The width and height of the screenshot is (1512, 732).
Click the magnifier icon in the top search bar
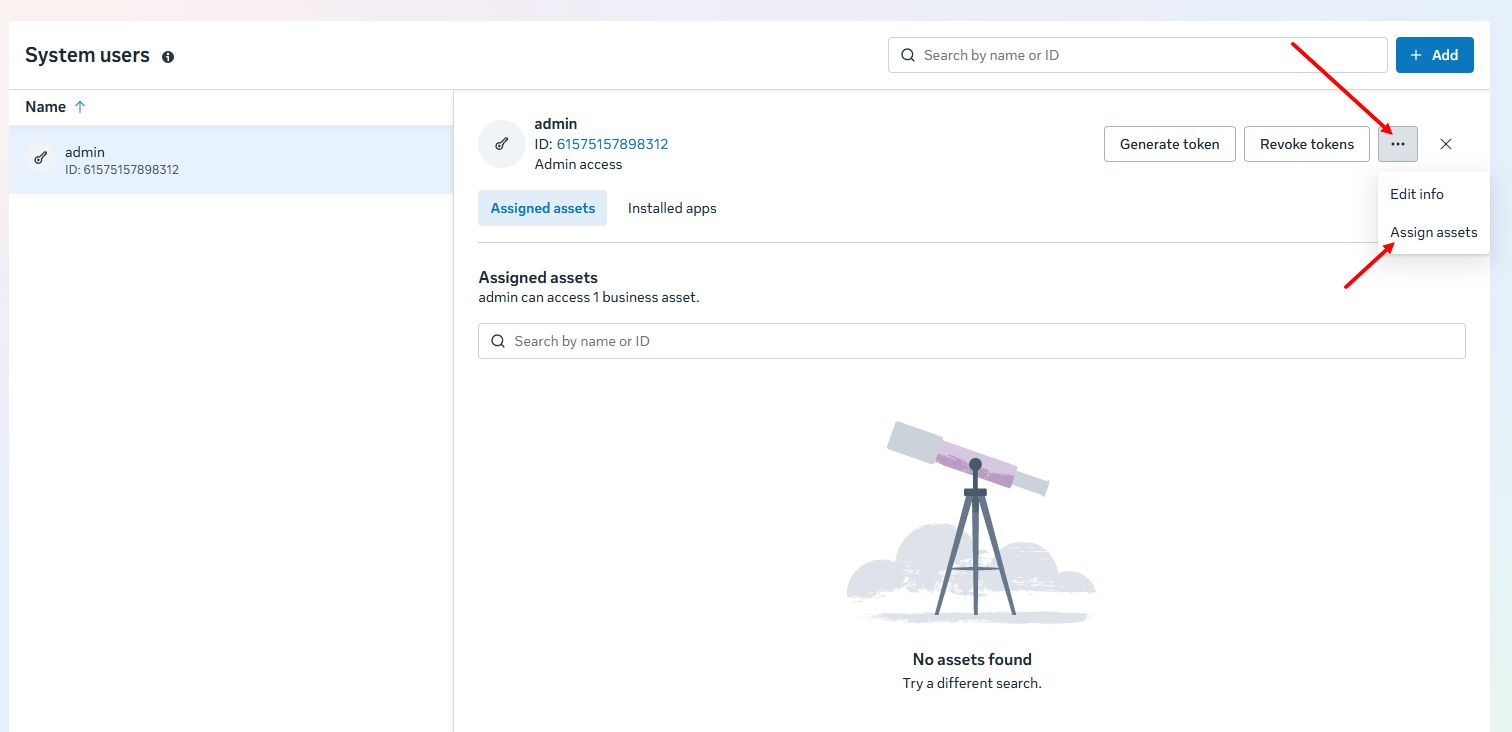(x=908, y=55)
